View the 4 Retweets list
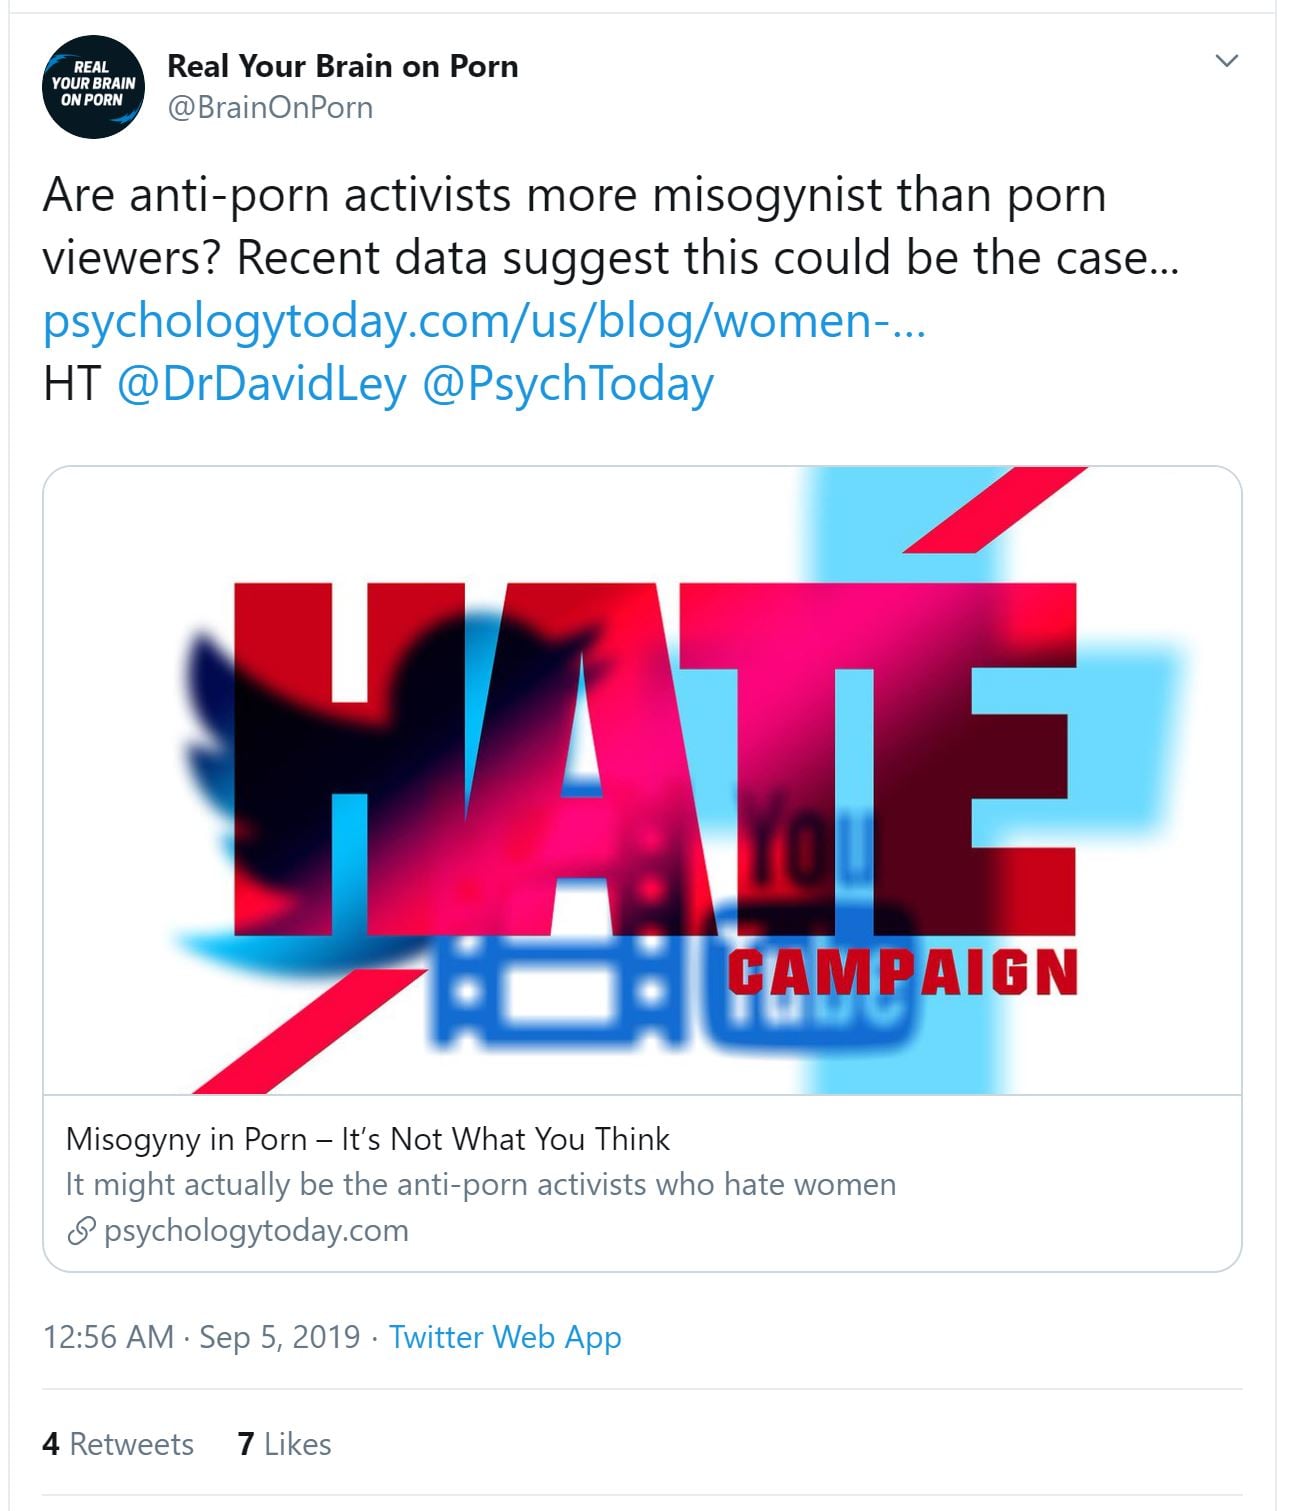 [118, 1444]
